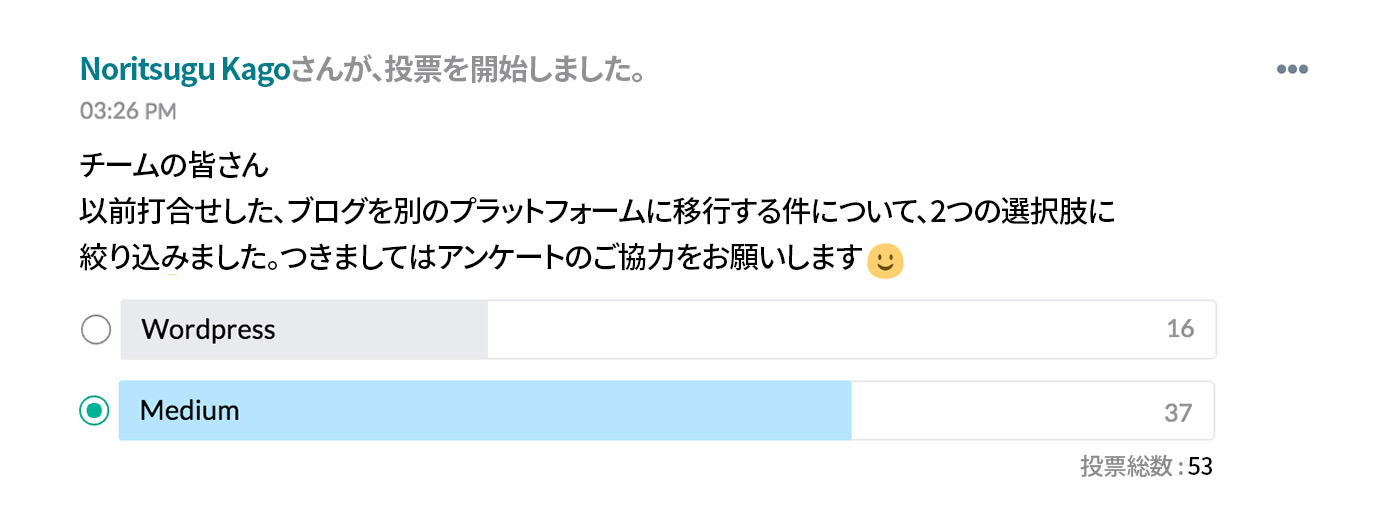Click the Wordpress option label

208,330
